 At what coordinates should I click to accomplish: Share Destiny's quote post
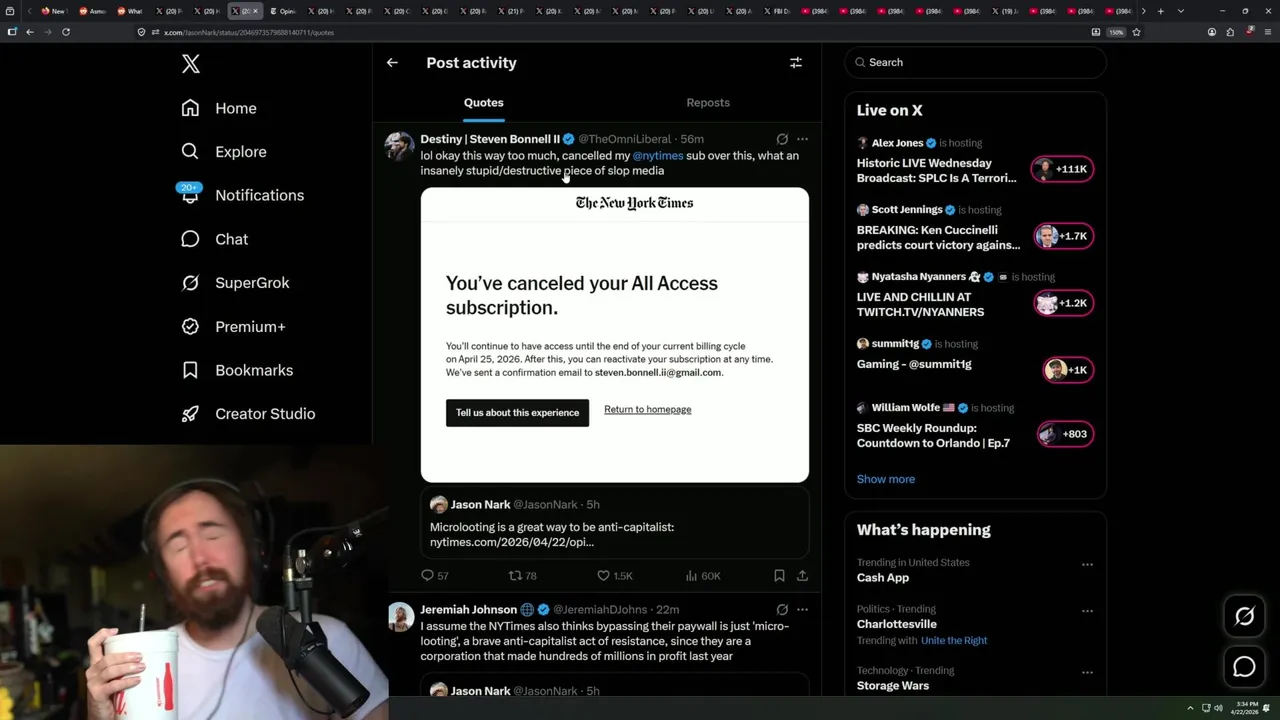click(x=802, y=576)
